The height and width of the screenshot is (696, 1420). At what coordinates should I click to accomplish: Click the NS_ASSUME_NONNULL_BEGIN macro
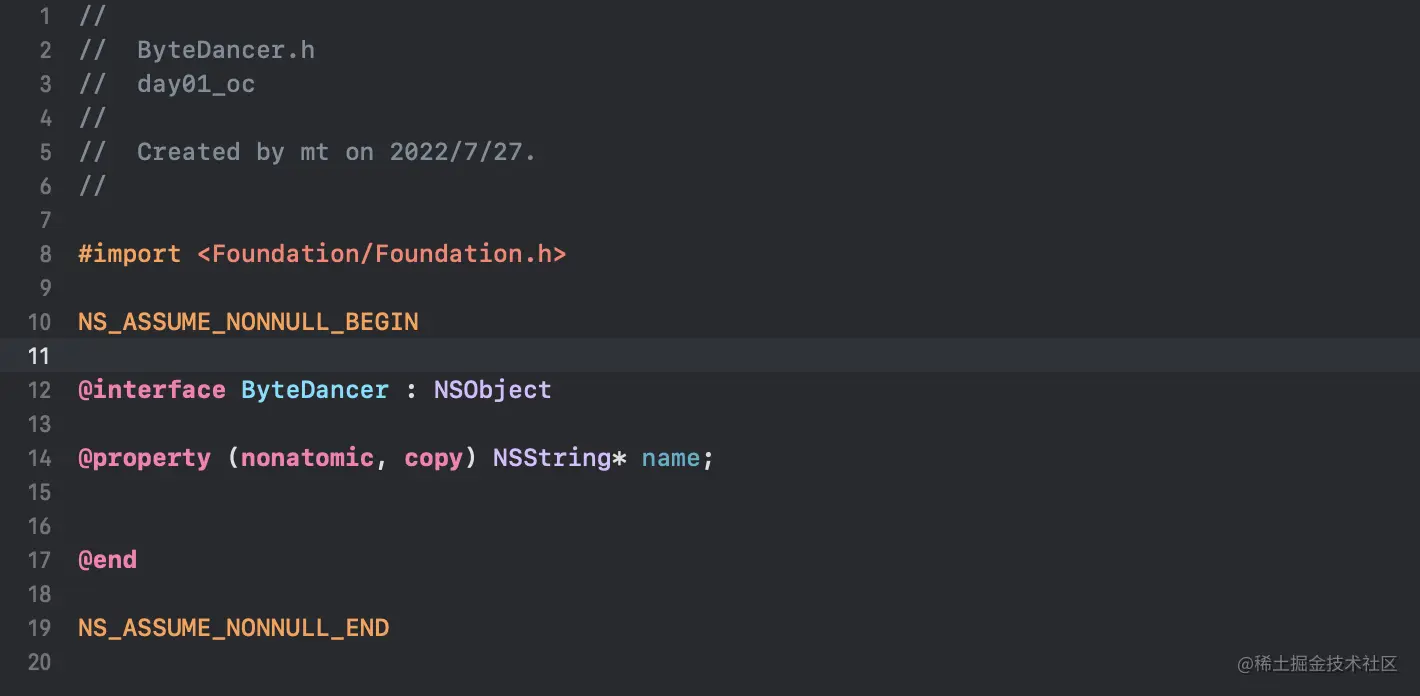point(247,321)
